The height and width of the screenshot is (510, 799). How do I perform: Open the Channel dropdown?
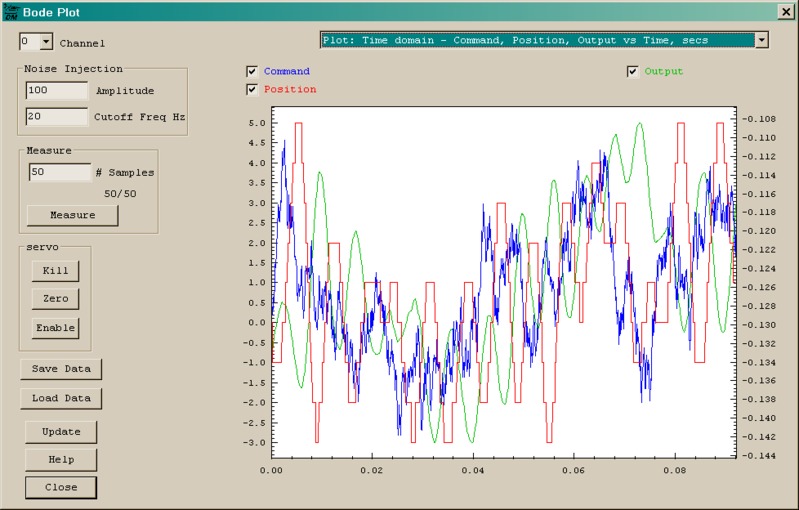point(46,42)
